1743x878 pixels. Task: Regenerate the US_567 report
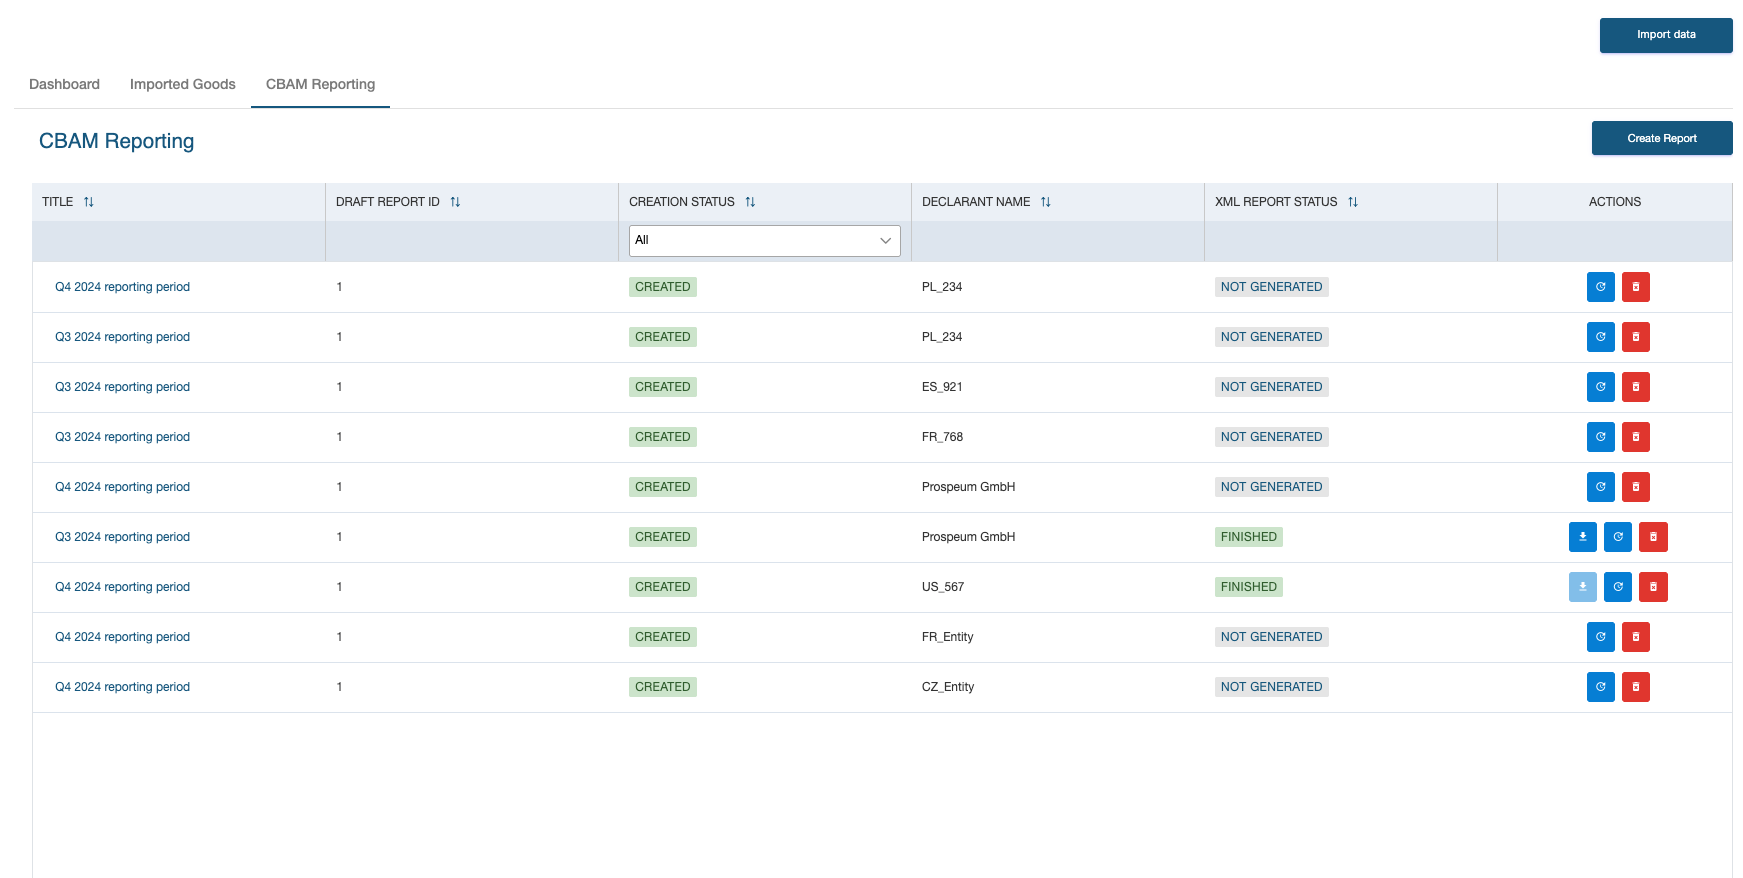pos(1617,587)
